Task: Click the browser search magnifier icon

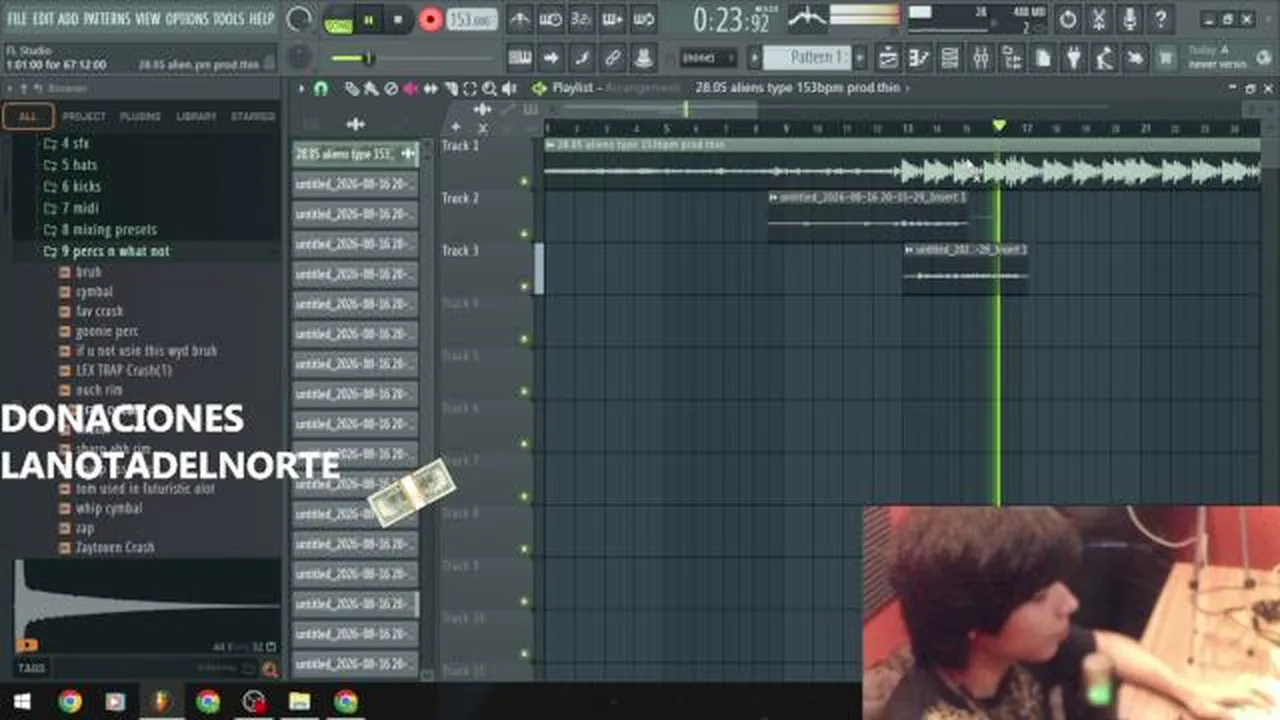Action: 269,669
